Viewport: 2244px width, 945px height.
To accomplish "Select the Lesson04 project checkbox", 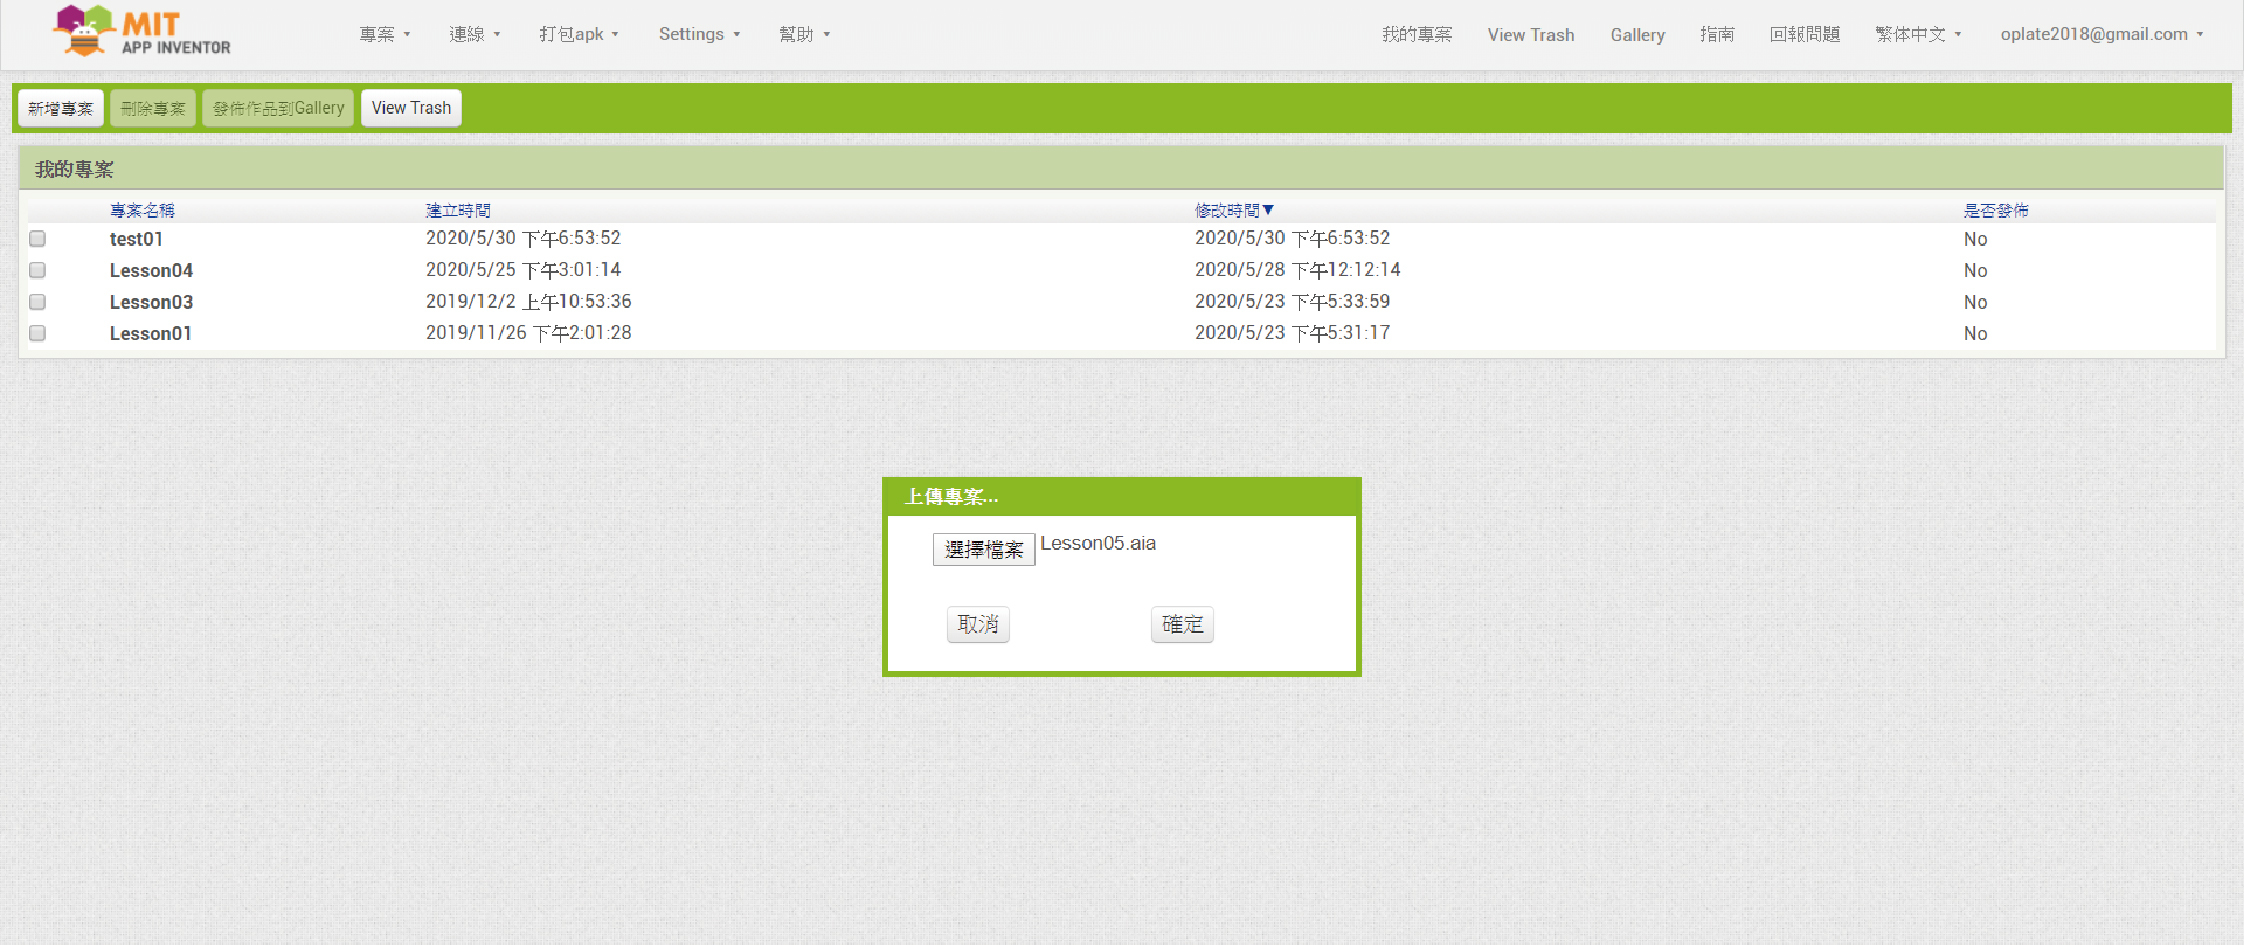I will 38,270.
